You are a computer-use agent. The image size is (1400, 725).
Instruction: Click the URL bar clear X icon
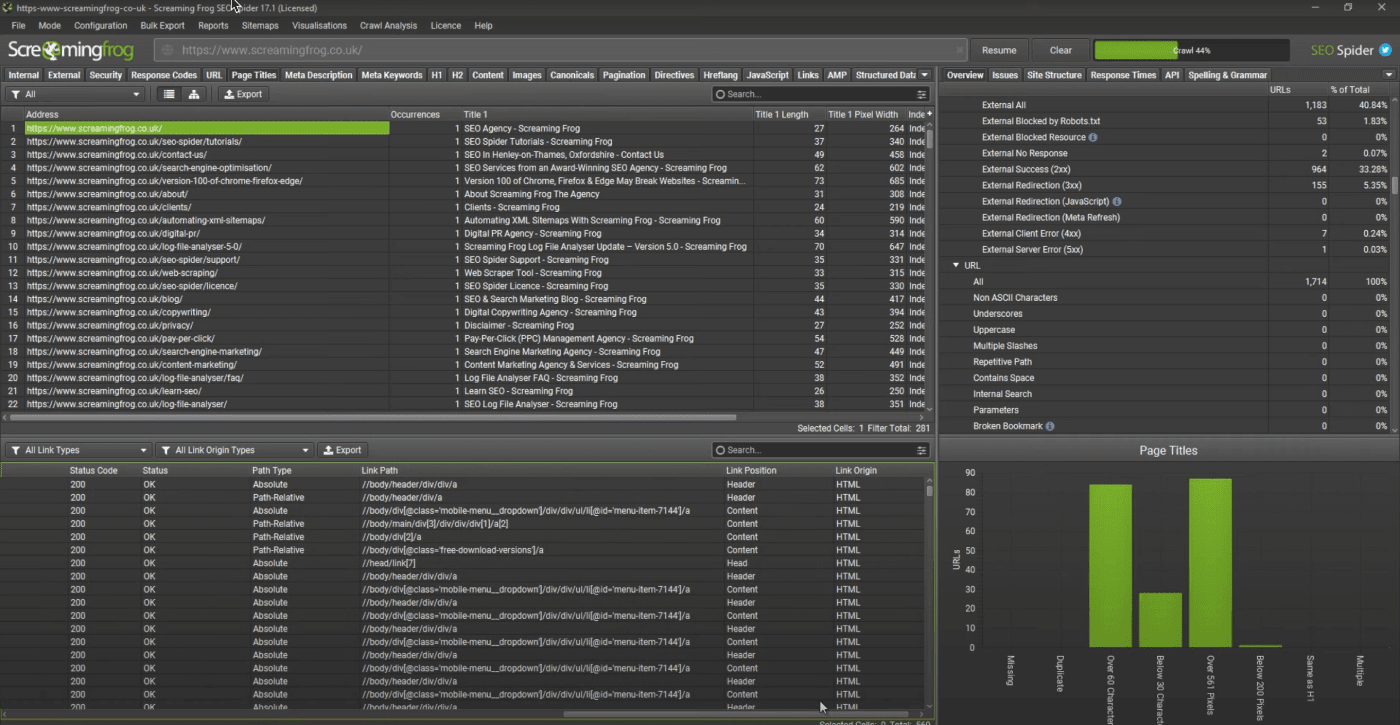click(x=959, y=50)
